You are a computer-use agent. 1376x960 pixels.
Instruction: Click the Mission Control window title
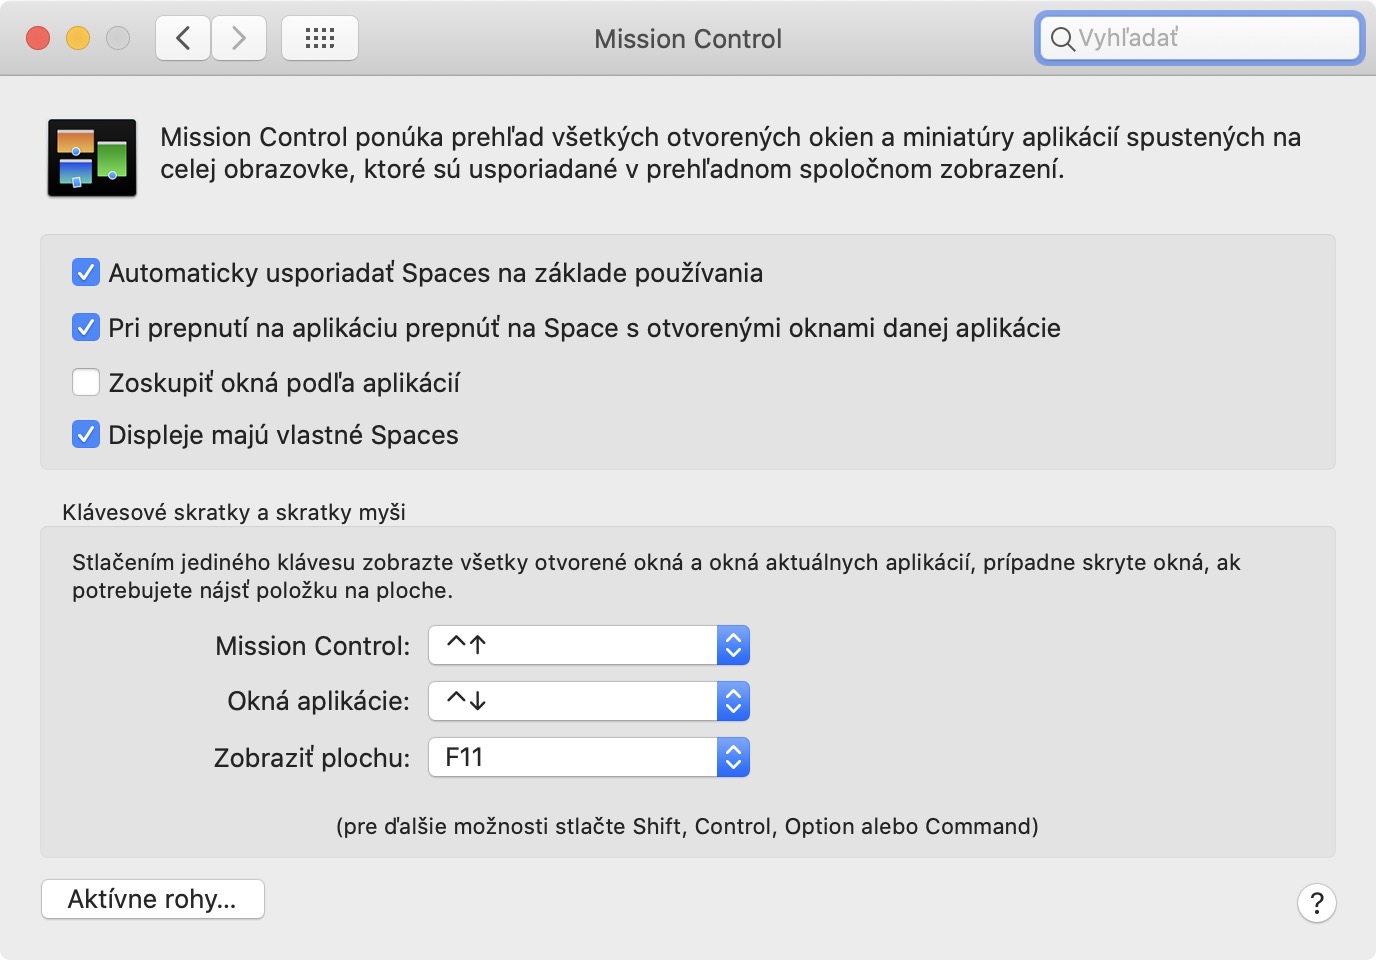tap(688, 39)
